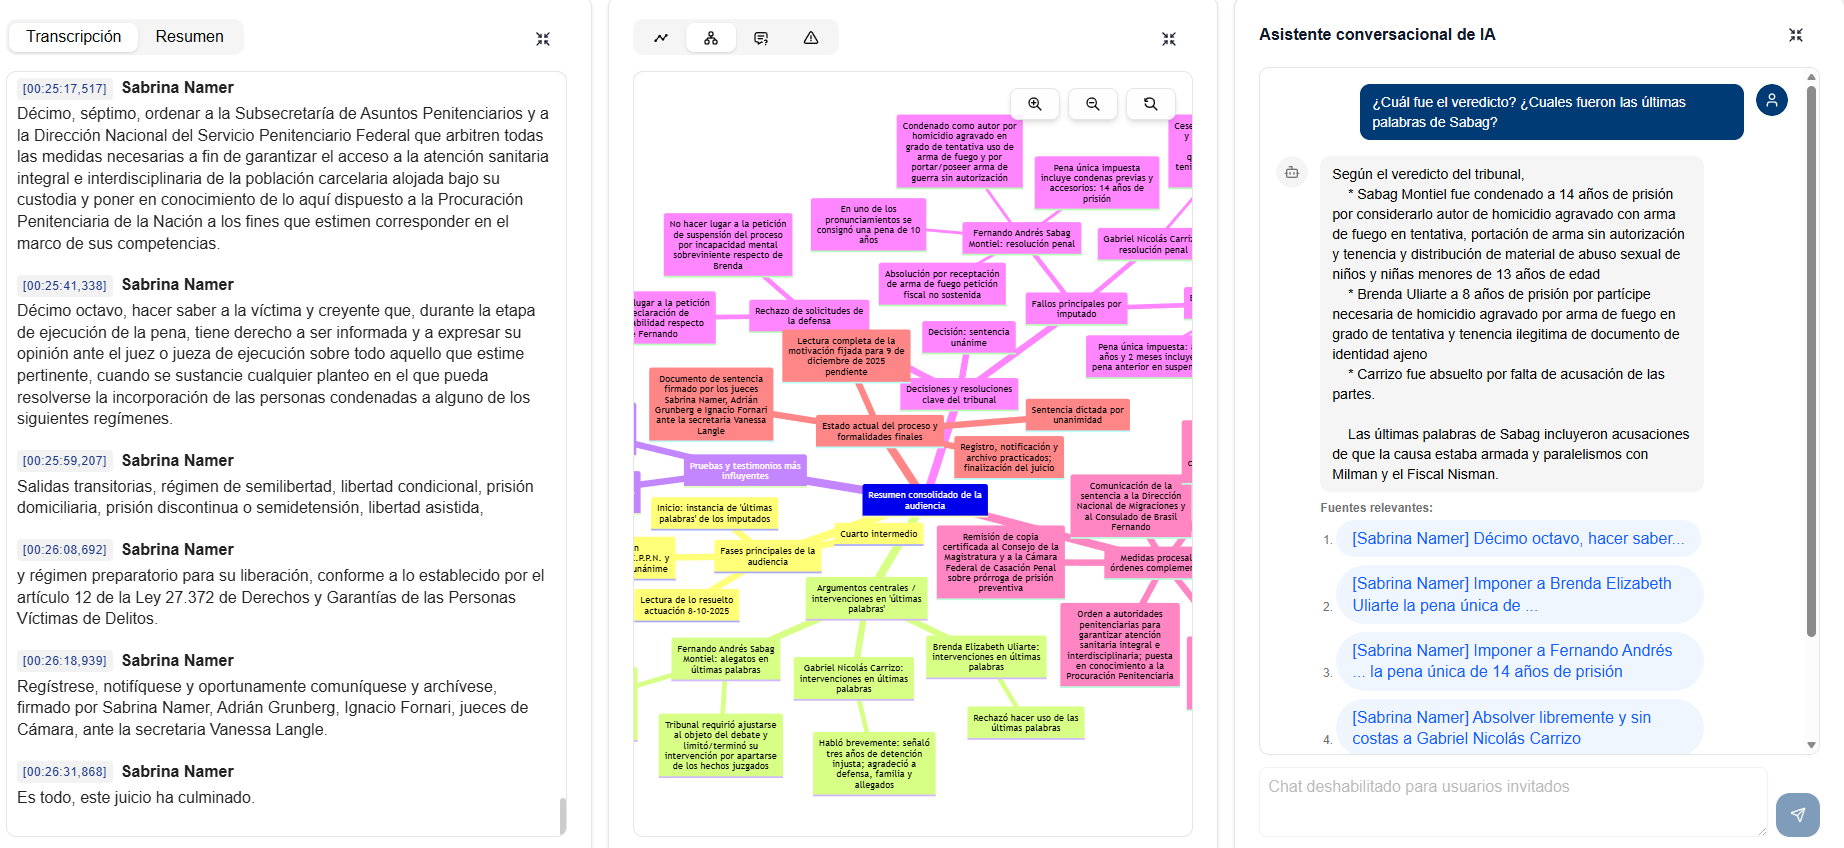
Task: Select the 'Orden a autoridades penitenciarias' node
Action: [1120, 645]
